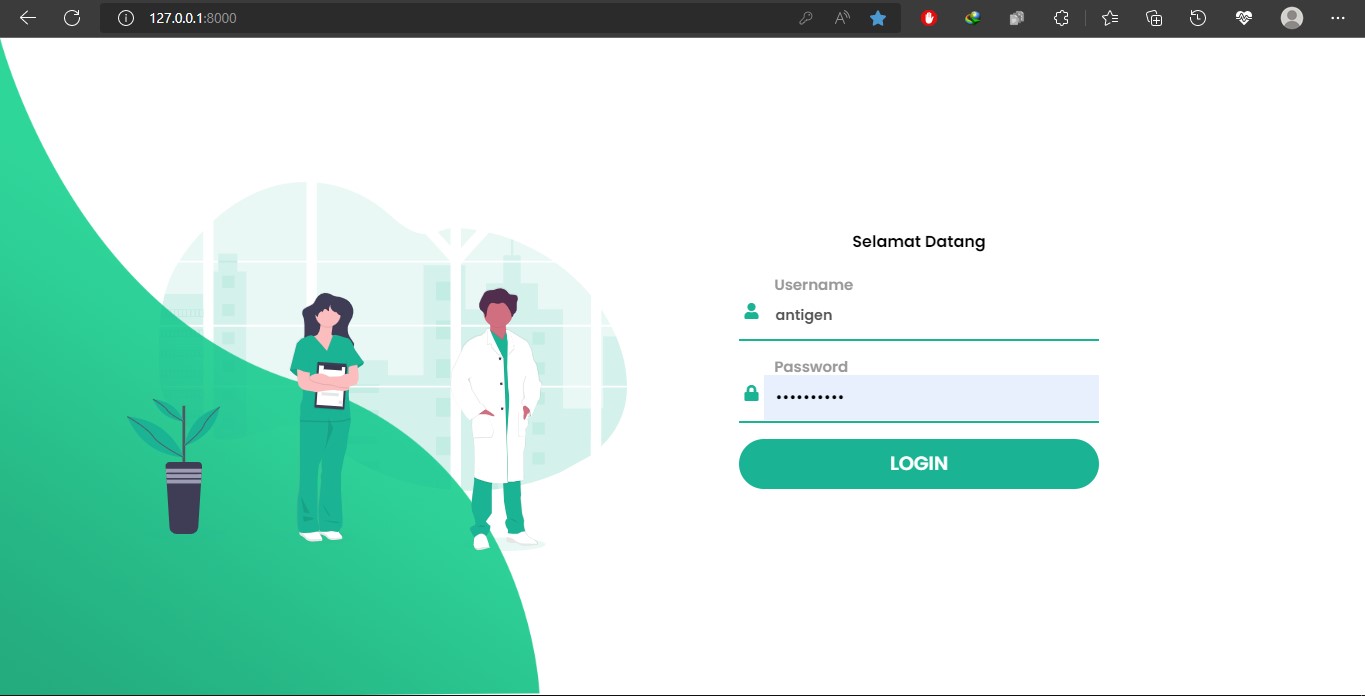Image resolution: width=1365 pixels, height=696 pixels.
Task: Click the user profile avatar
Action: point(1292,18)
